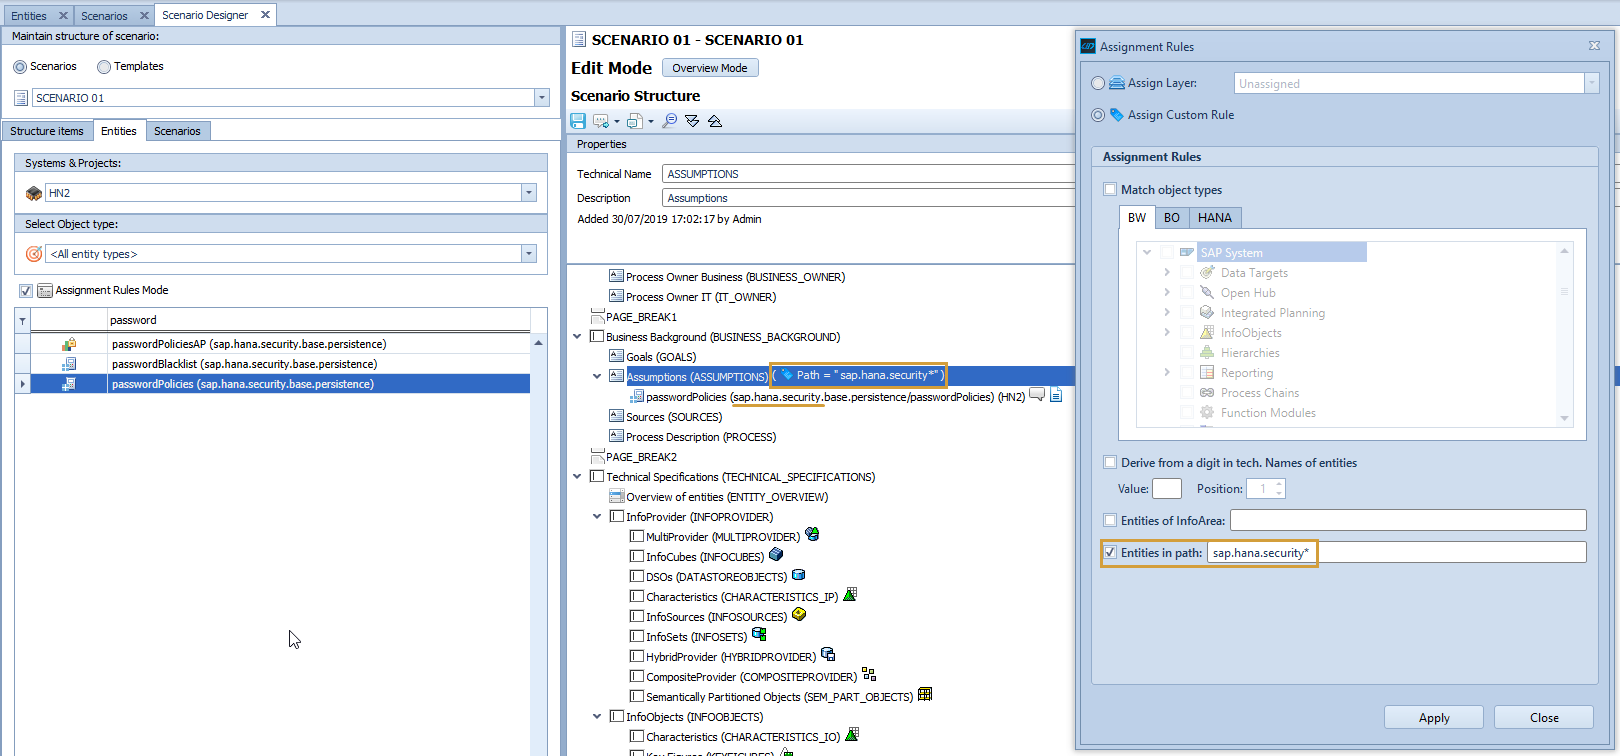The width and height of the screenshot is (1620, 756).
Task: Uncheck the Assignment Rules Mode checkbox
Action: pos(26,291)
